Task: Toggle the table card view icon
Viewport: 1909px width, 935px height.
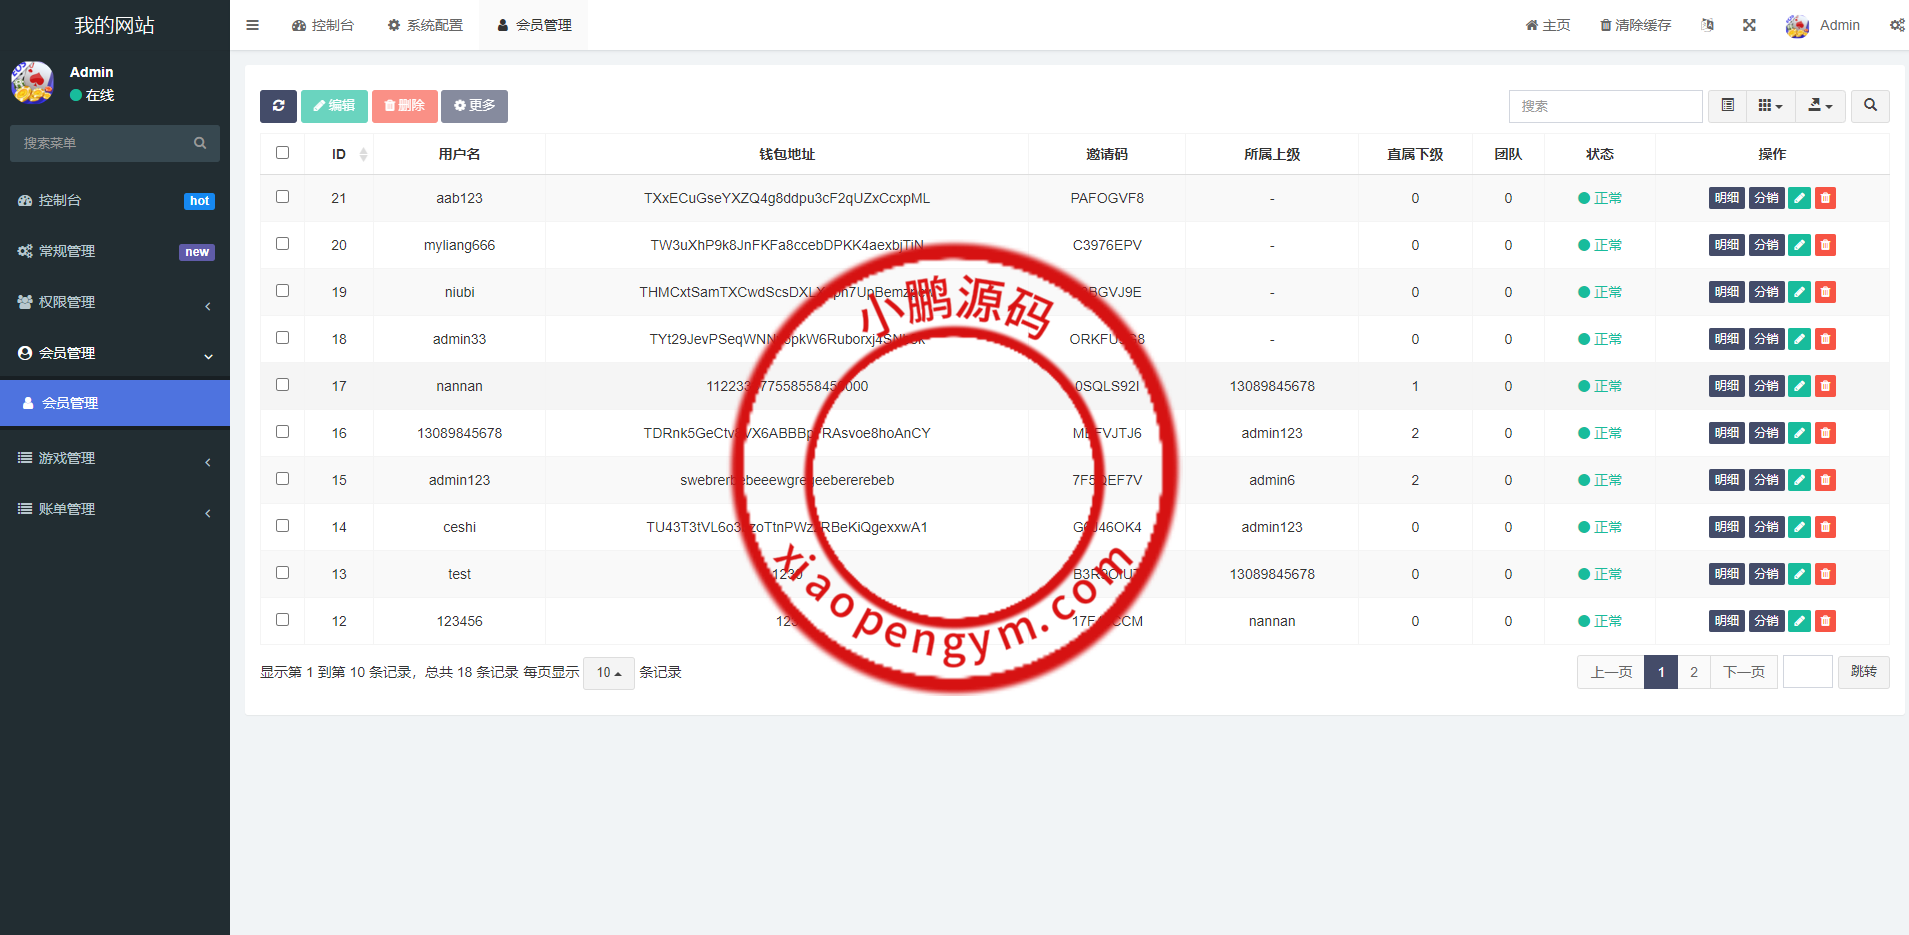Action: pos(1727,106)
